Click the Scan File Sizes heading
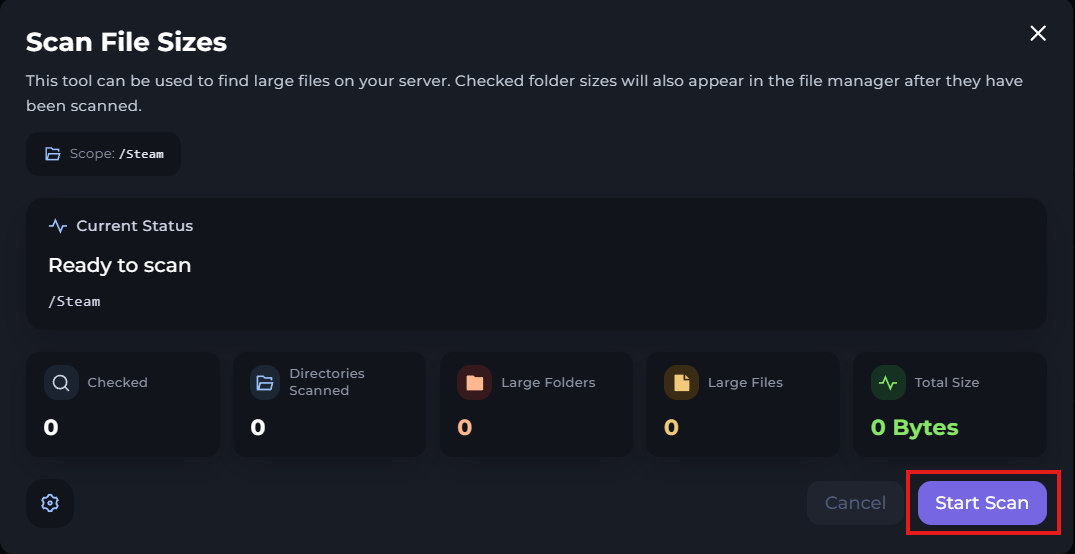The height and width of the screenshot is (554, 1075). click(126, 42)
